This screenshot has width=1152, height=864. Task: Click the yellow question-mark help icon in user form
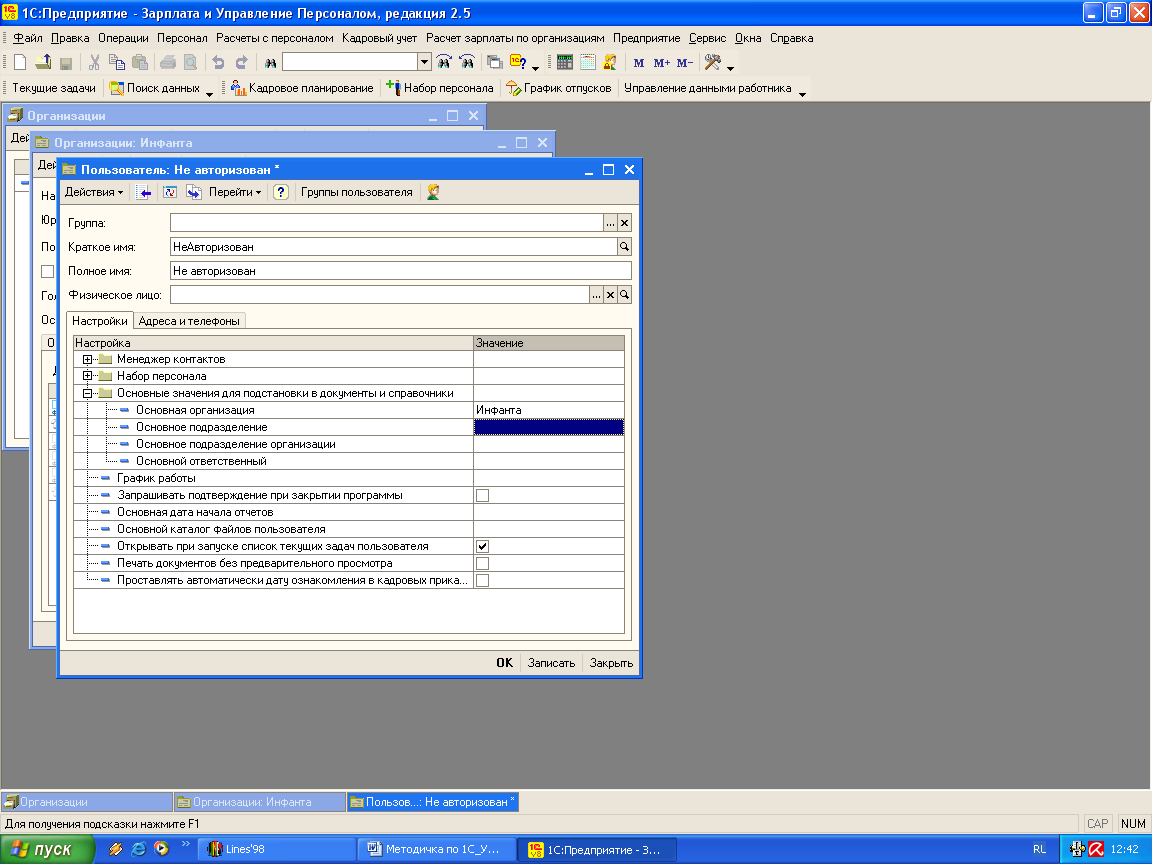click(x=281, y=192)
